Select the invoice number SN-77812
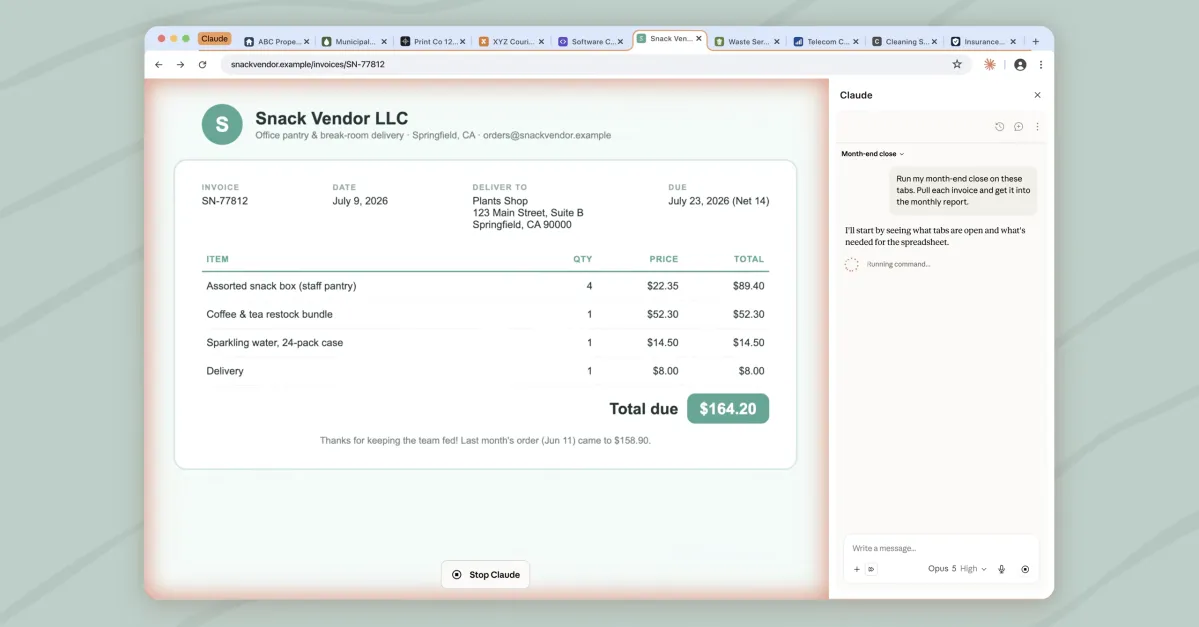Image resolution: width=1199 pixels, height=627 pixels. coord(225,201)
